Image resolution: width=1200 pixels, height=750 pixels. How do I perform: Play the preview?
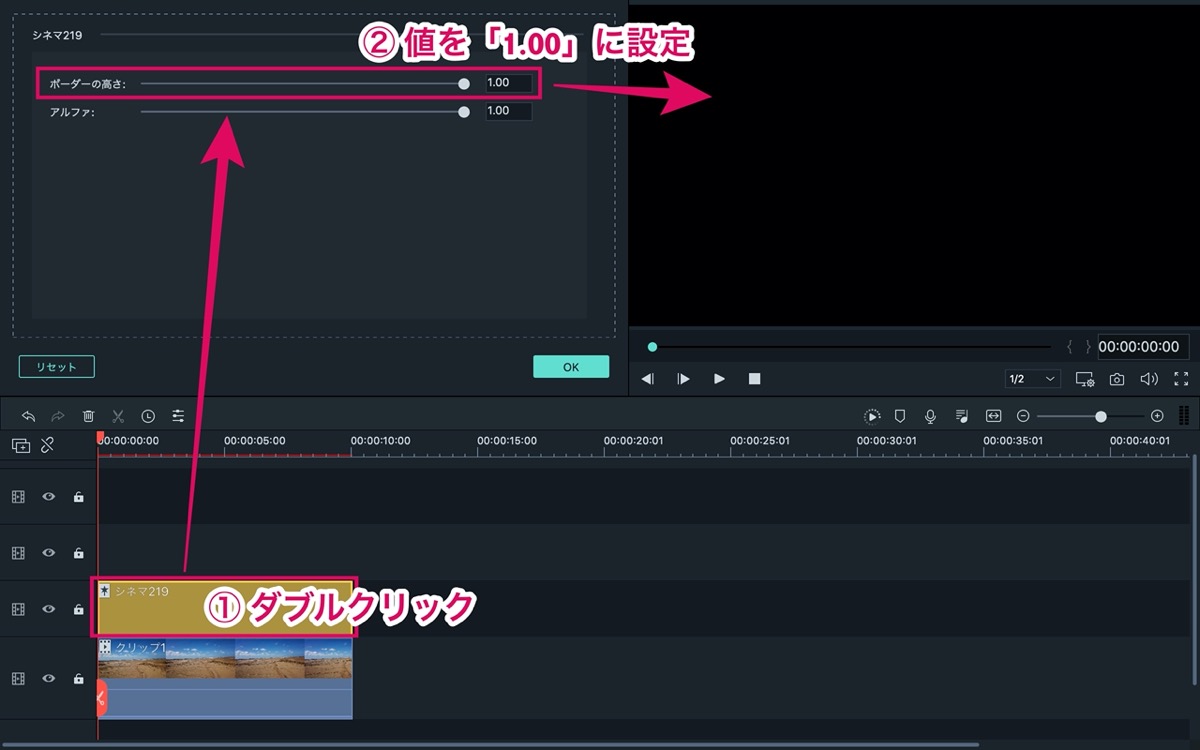click(719, 379)
